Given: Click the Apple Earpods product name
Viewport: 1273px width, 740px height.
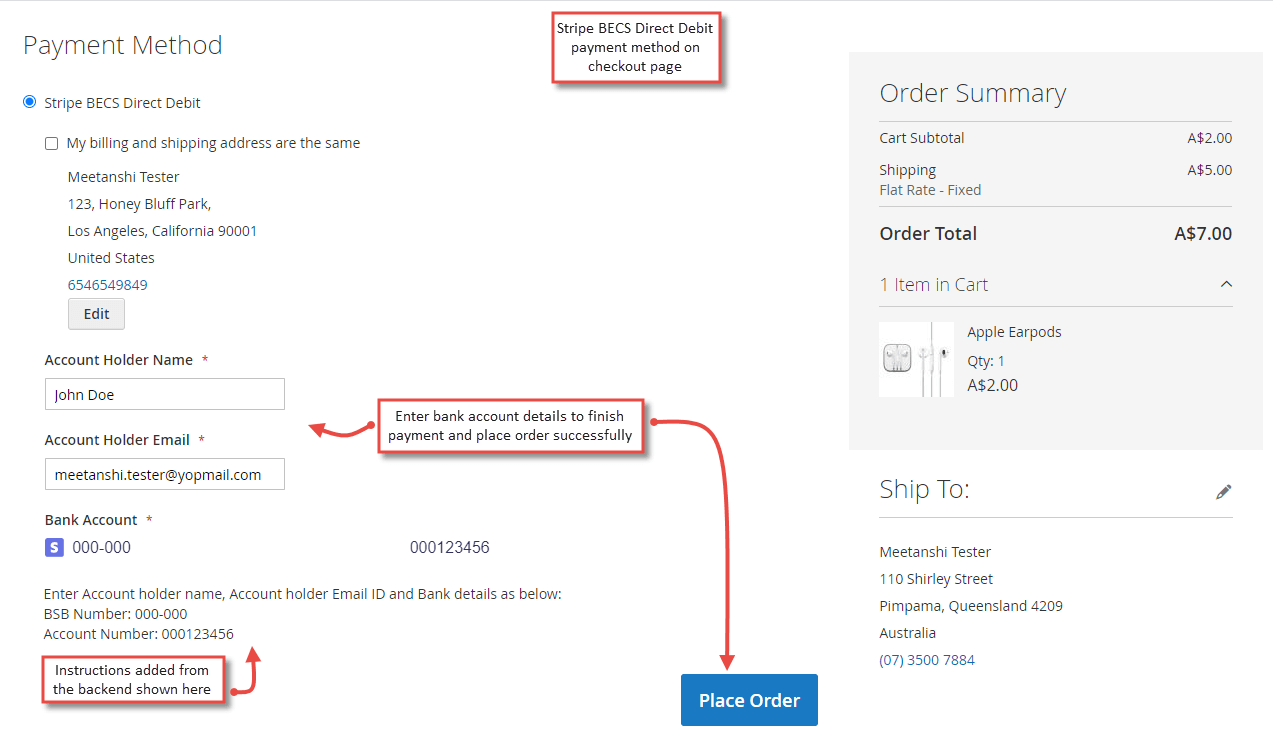Looking at the screenshot, I should point(1014,331).
